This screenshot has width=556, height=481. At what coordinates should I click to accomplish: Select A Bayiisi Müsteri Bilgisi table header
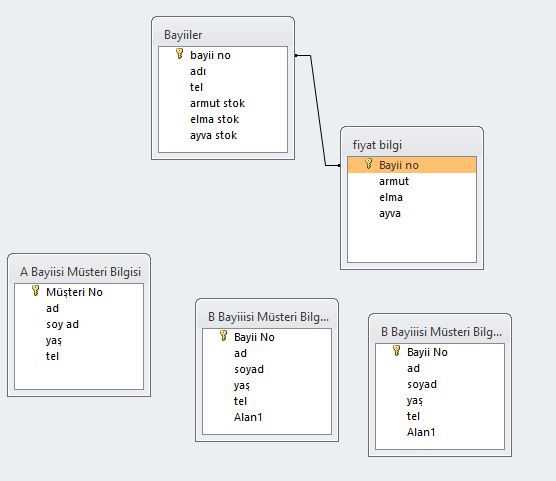pyautogui.click(x=79, y=272)
